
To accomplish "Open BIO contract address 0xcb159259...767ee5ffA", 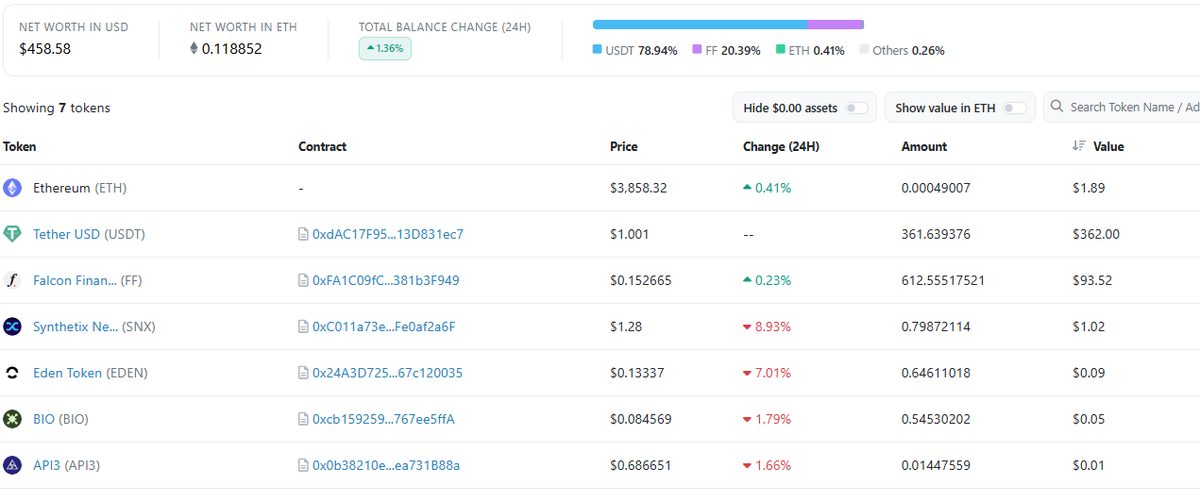I will click(x=384, y=419).
